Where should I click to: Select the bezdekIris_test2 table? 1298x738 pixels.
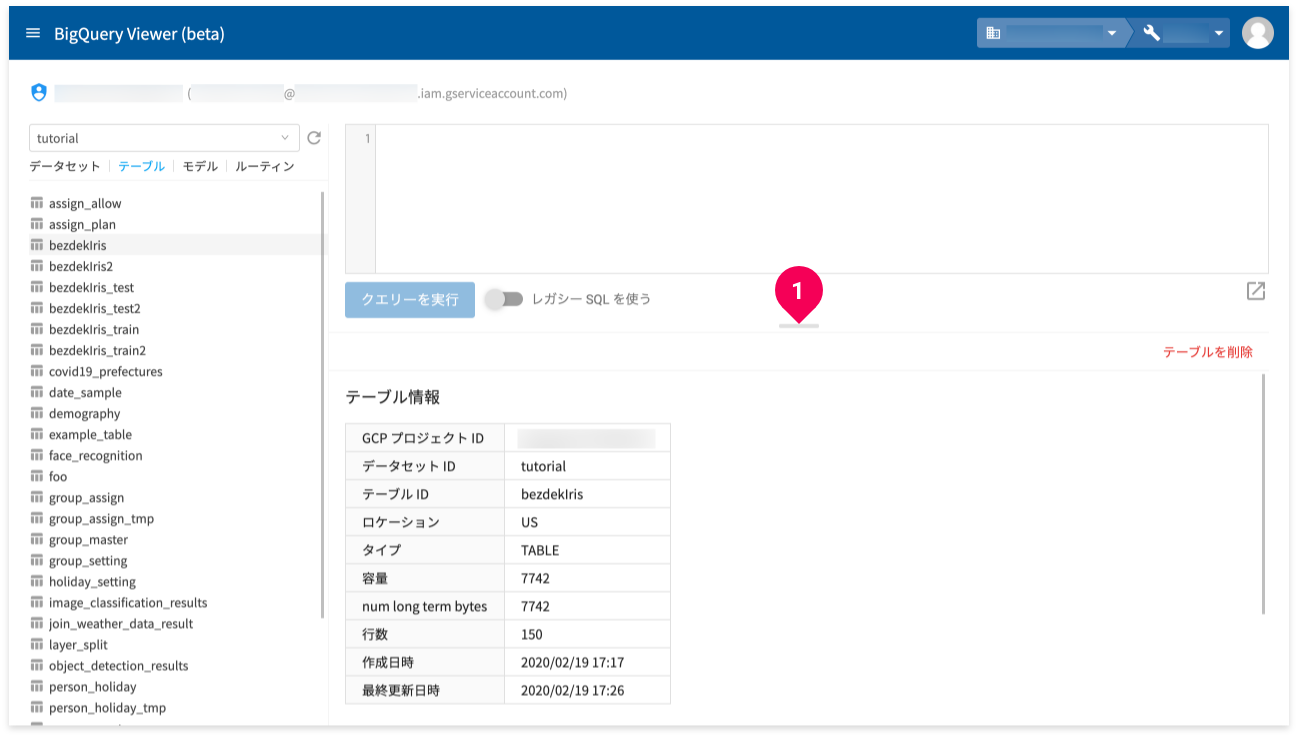coord(94,308)
